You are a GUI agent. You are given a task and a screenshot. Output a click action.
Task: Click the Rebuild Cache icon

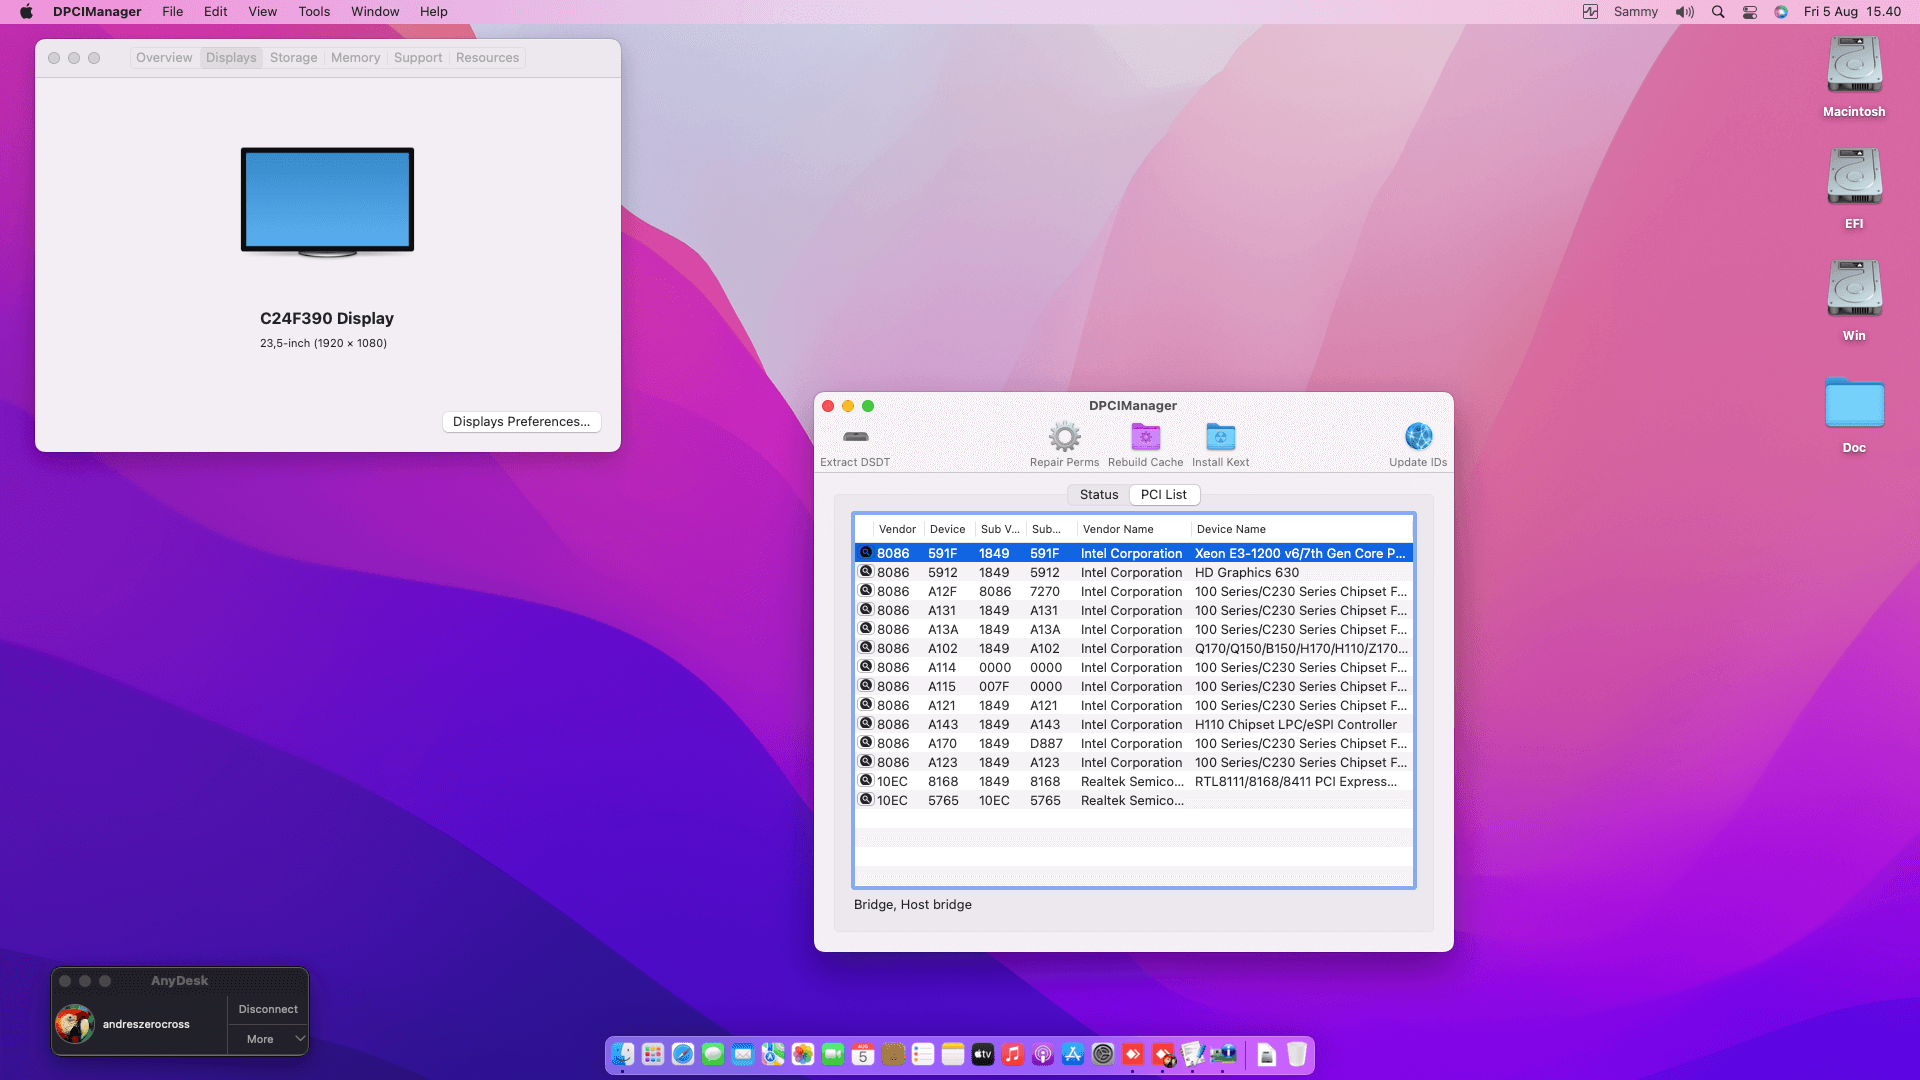pyautogui.click(x=1145, y=437)
